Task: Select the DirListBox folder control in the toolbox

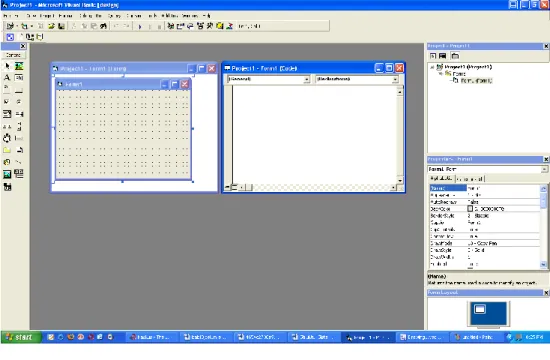Action: click(x=7, y=150)
